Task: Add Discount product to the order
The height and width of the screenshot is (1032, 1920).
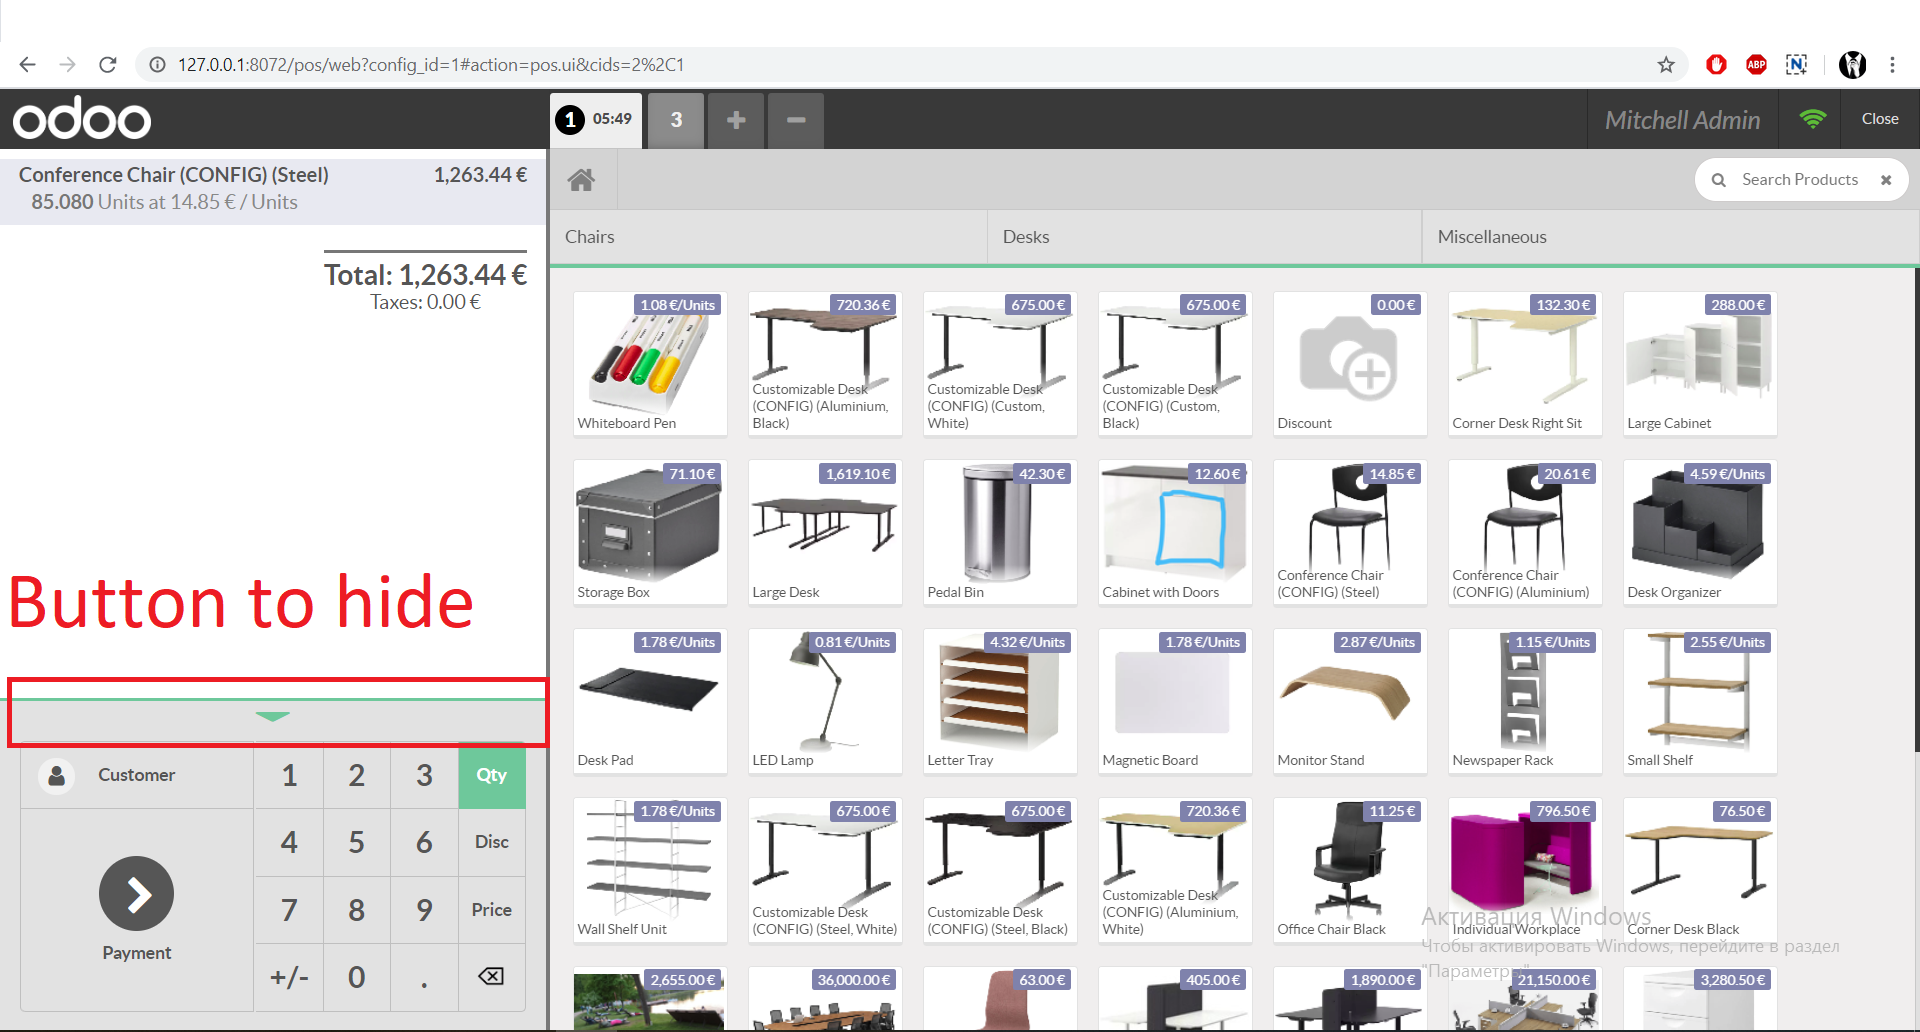Action: coord(1350,364)
